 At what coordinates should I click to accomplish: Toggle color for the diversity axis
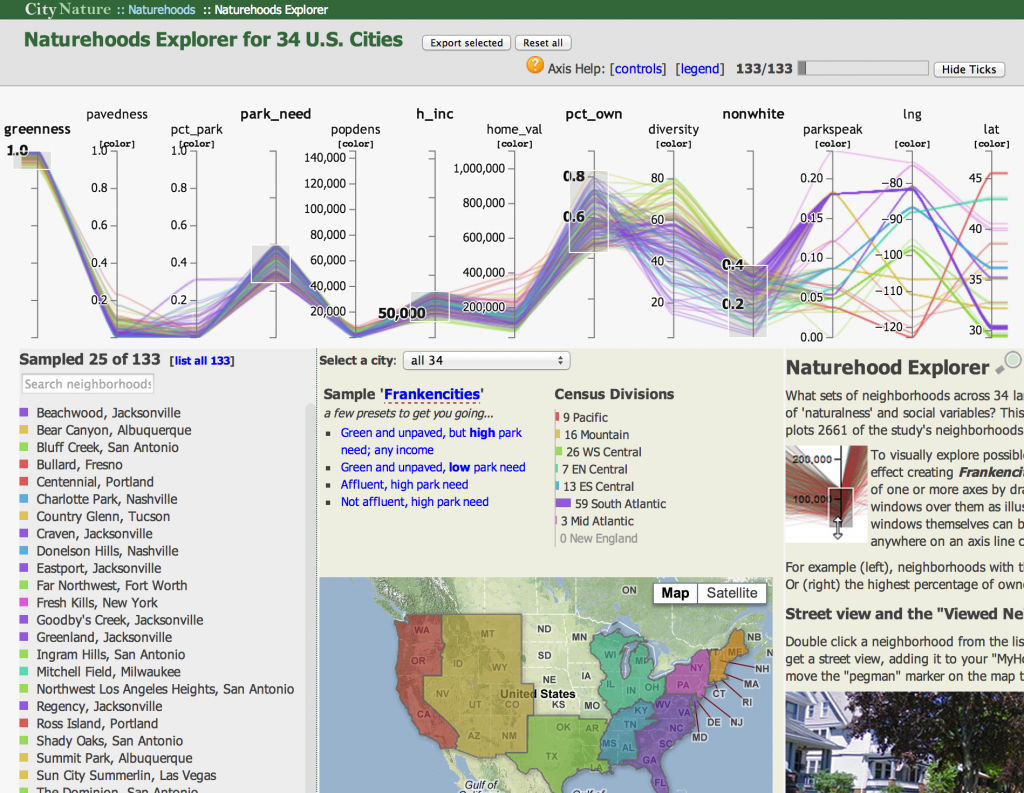click(673, 144)
